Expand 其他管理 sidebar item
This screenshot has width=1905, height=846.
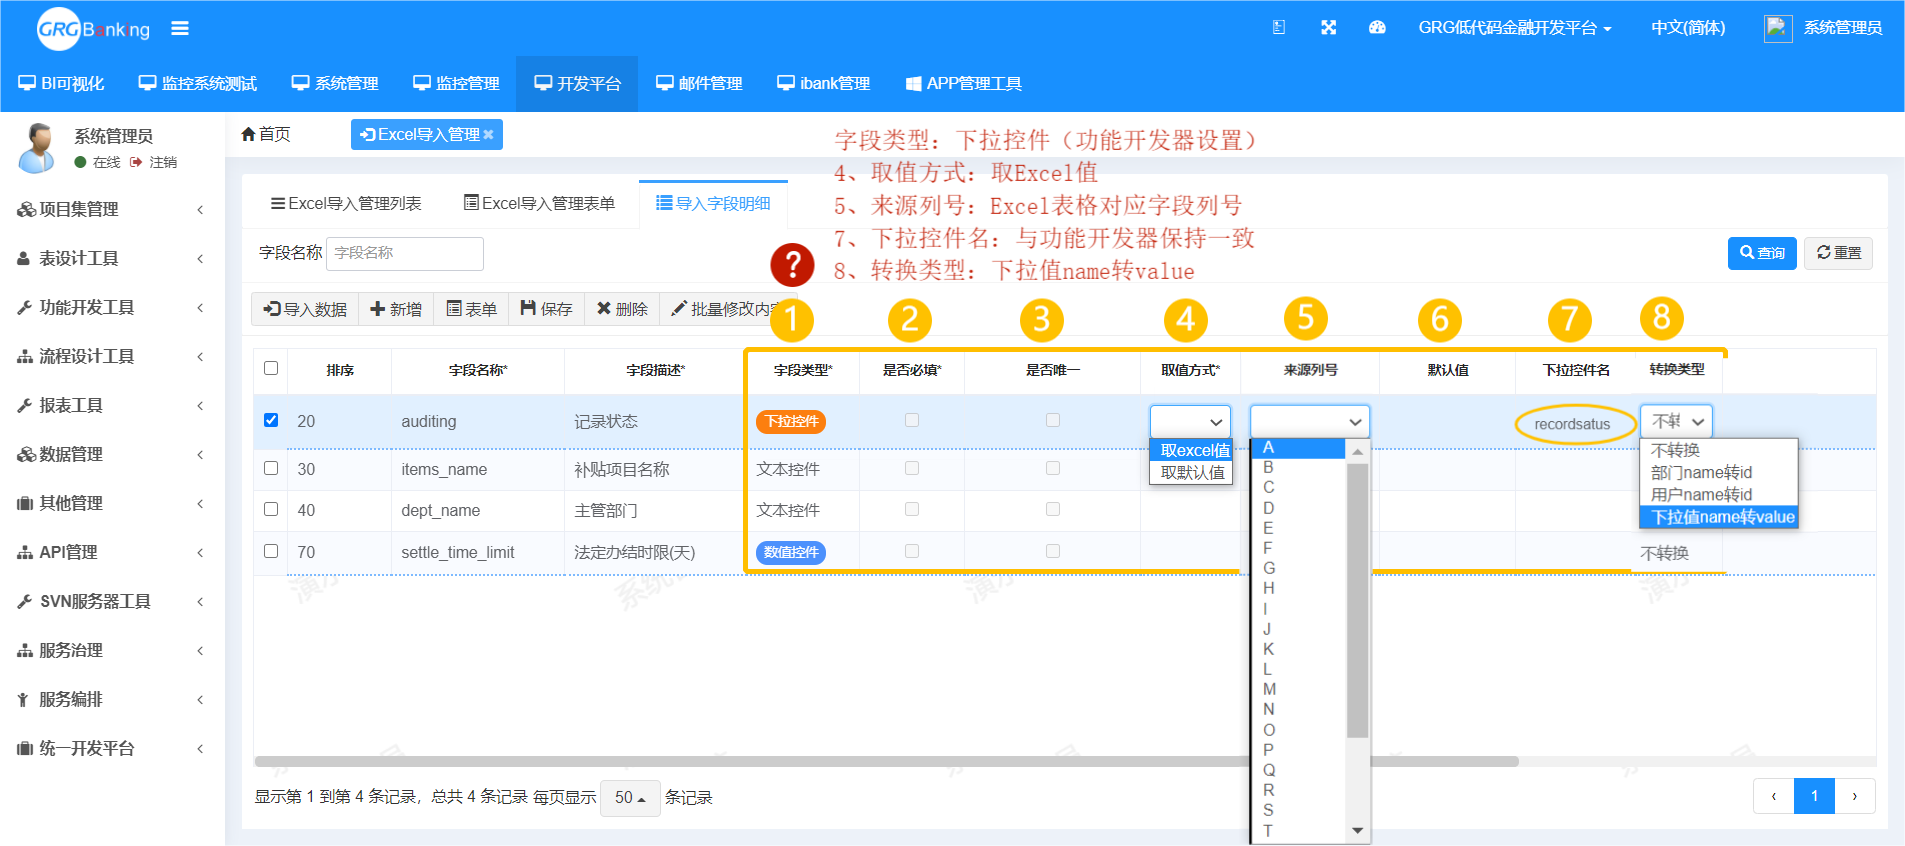pyautogui.click(x=112, y=503)
